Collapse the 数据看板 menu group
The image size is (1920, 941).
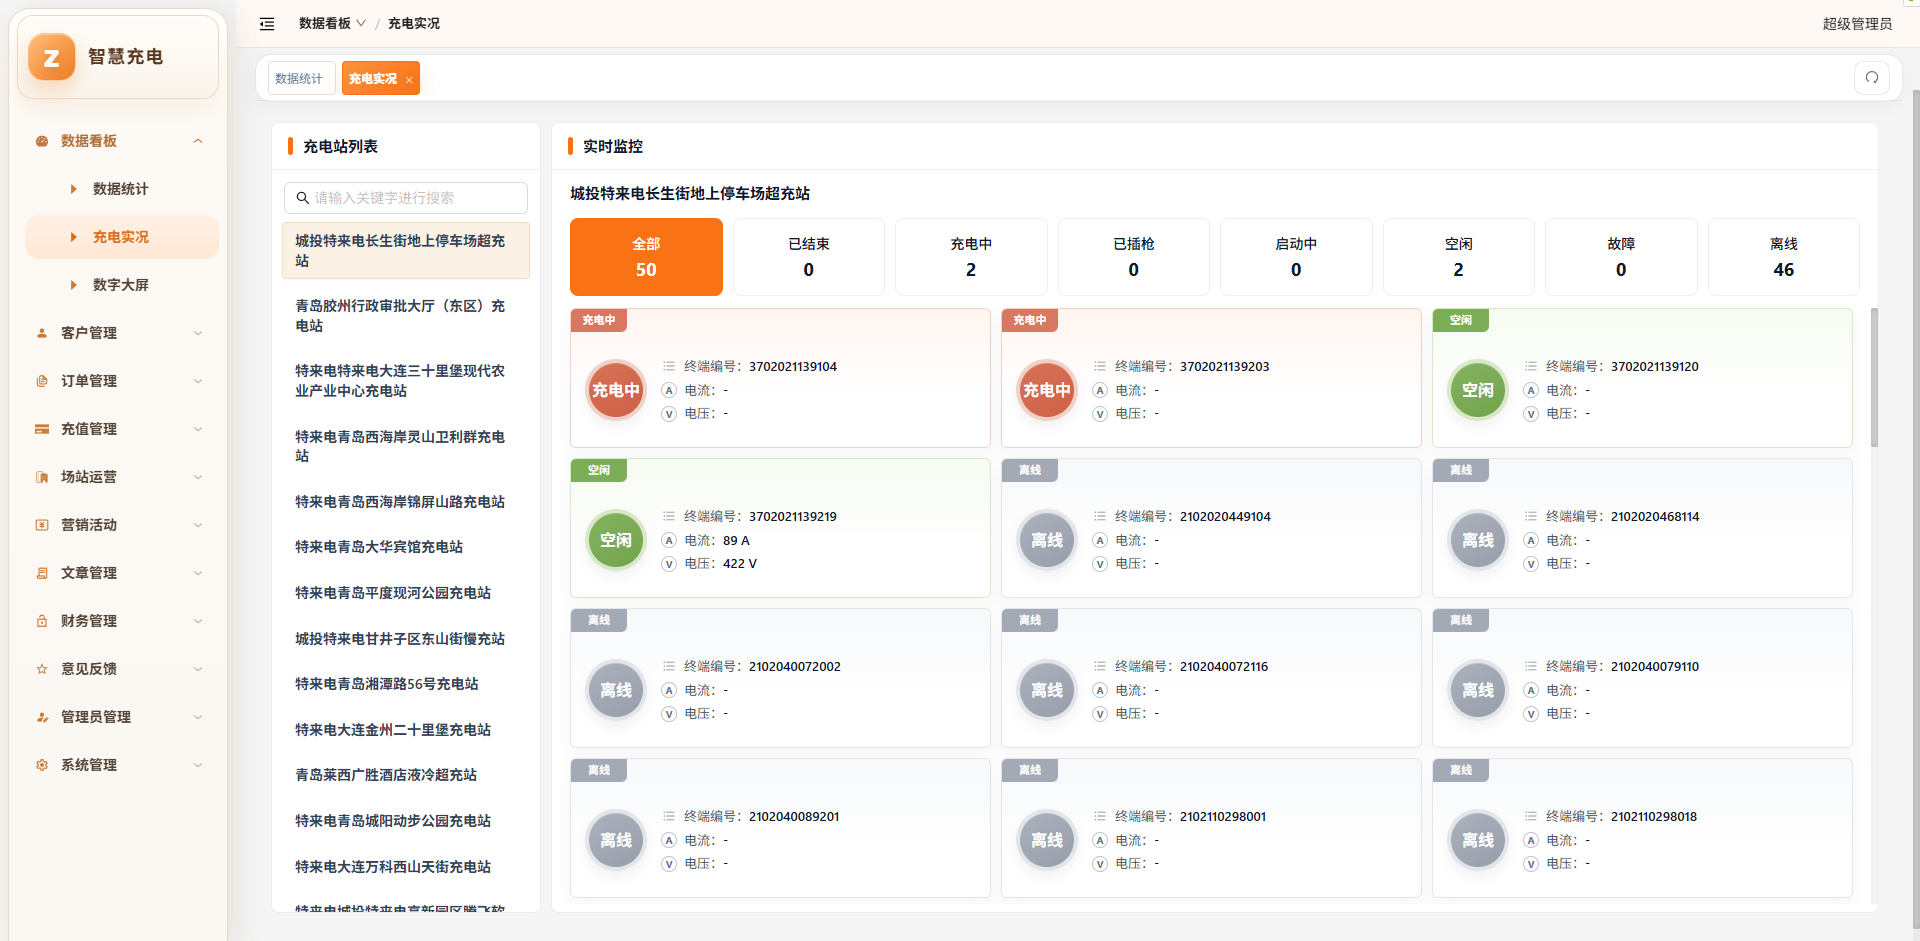pyautogui.click(x=120, y=141)
